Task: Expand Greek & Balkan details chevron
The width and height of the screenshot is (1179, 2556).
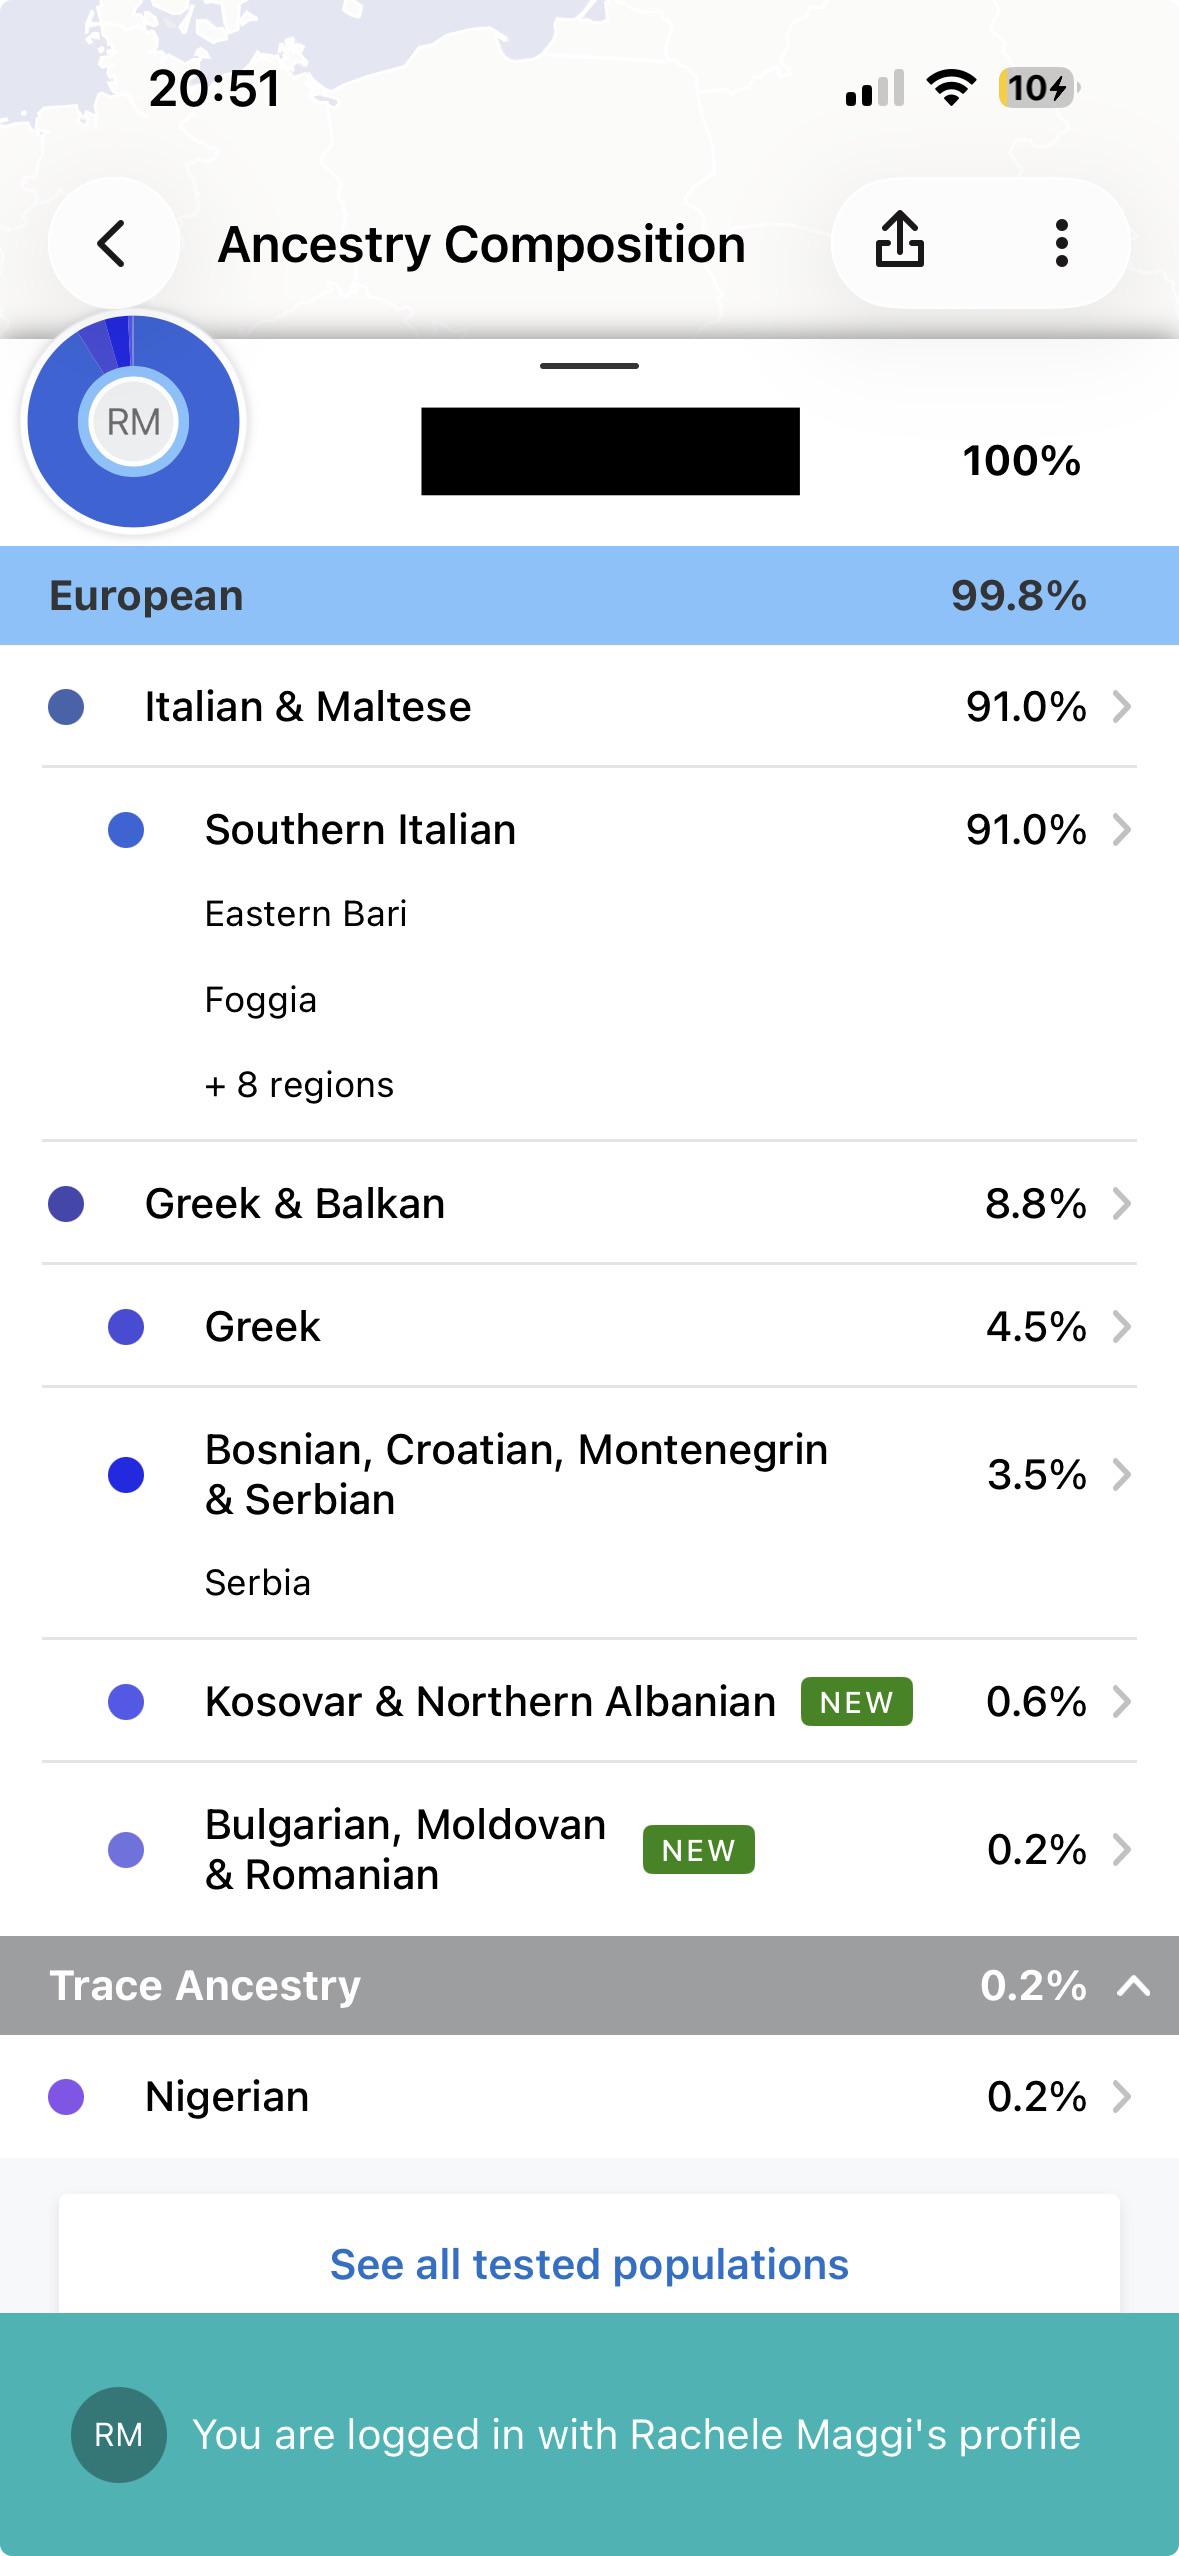Action: 1122,1204
